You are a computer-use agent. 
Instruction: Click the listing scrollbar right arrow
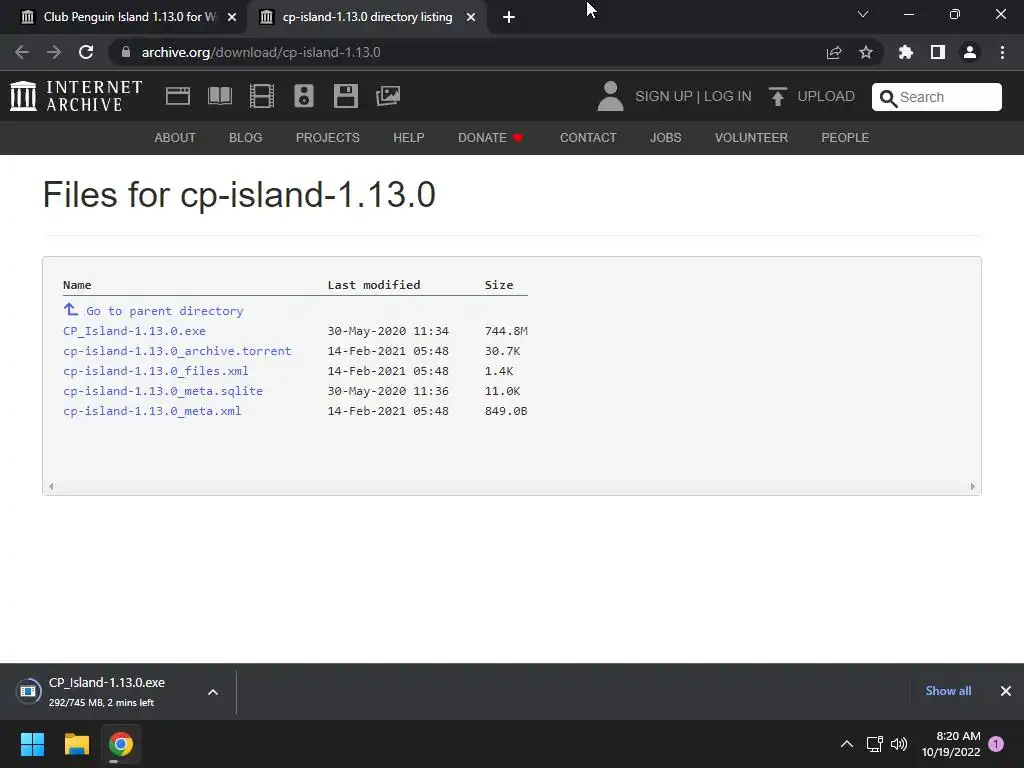[972, 487]
